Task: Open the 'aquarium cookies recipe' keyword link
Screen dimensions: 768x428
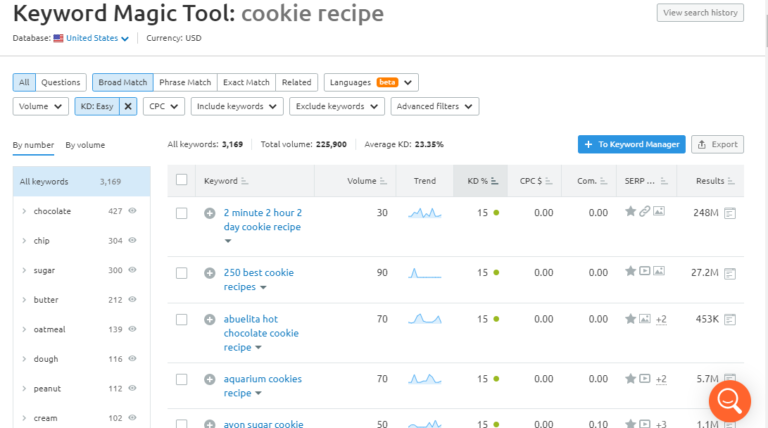Action: 263,386
